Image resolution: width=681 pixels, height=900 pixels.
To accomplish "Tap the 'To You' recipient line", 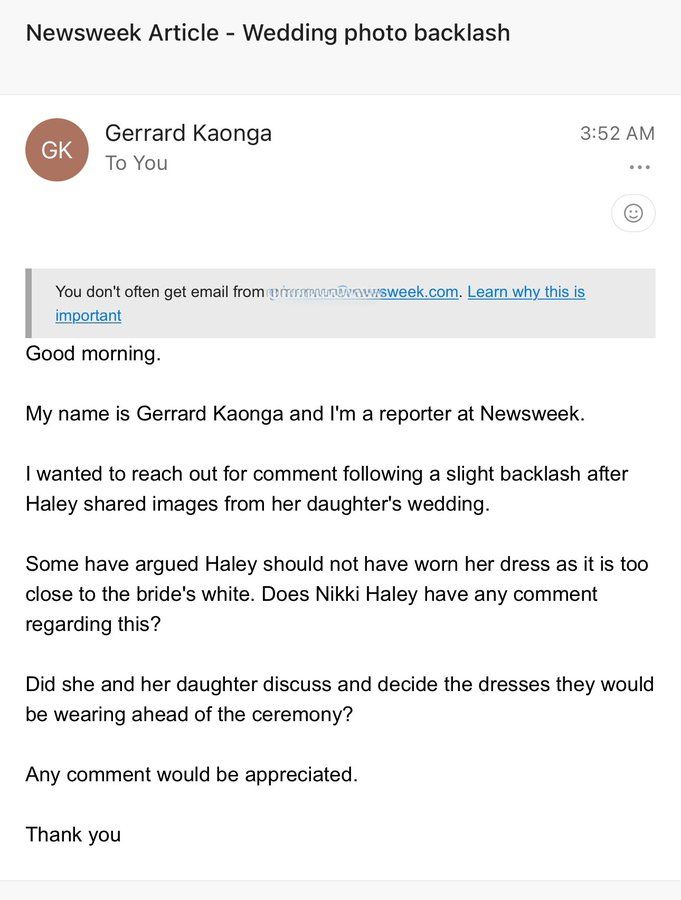I will coord(136,163).
